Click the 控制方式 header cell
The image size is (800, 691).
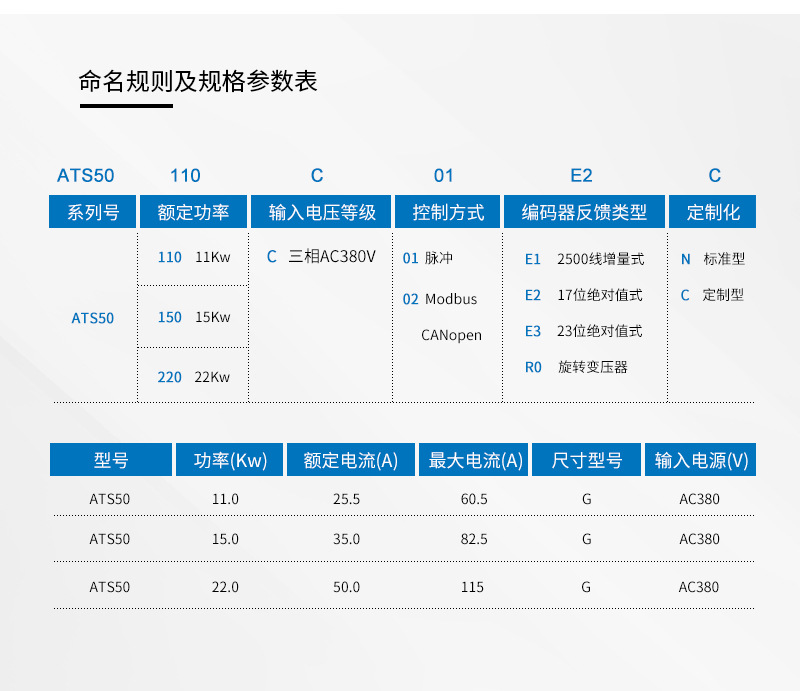click(x=448, y=212)
